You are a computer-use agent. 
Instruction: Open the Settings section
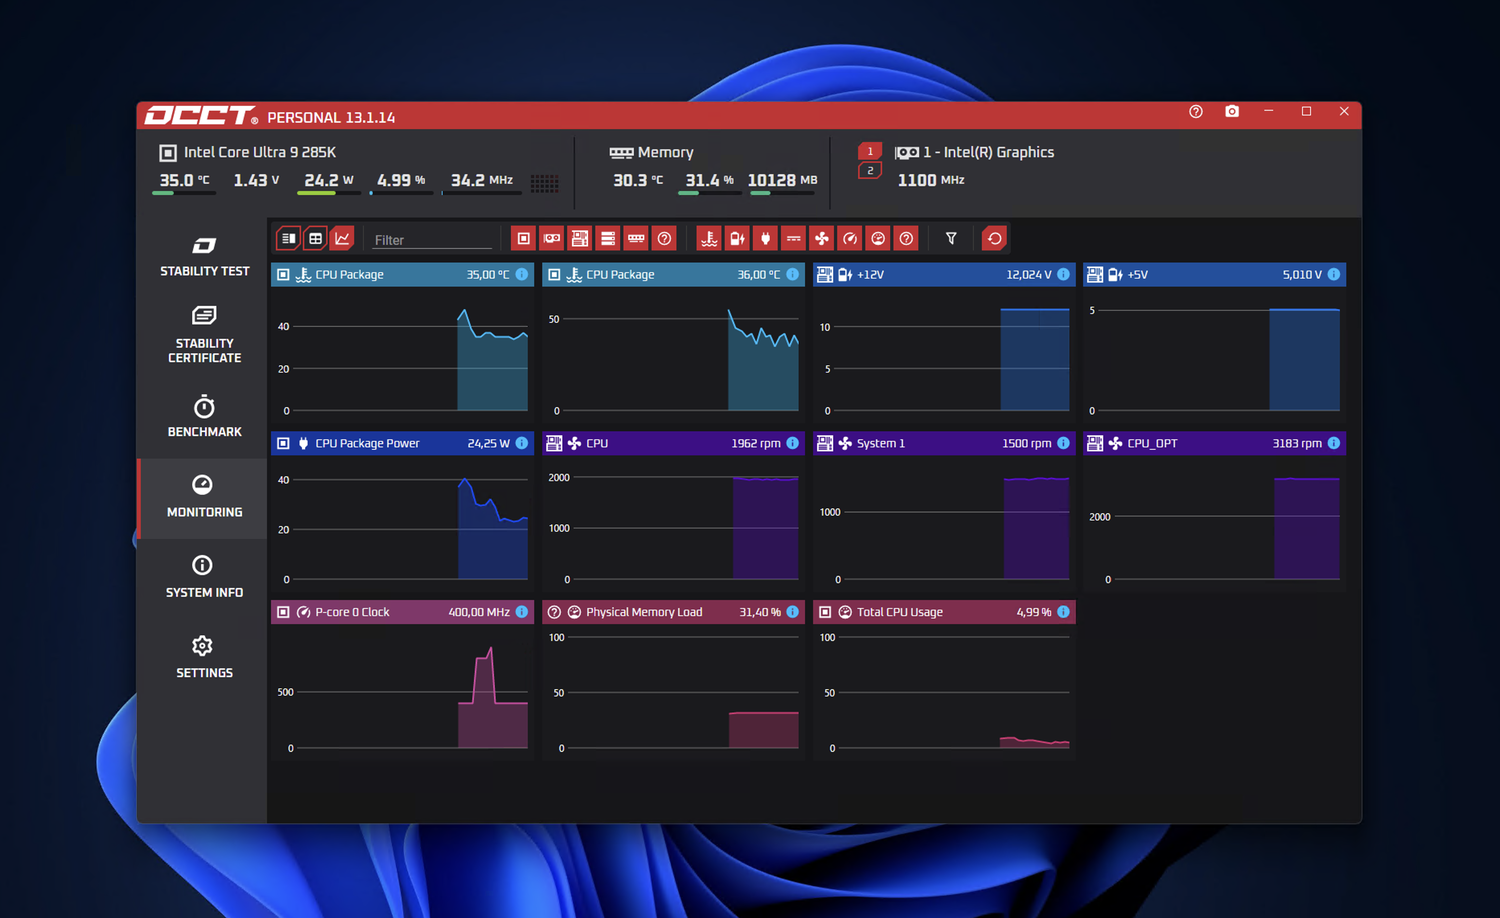(204, 658)
